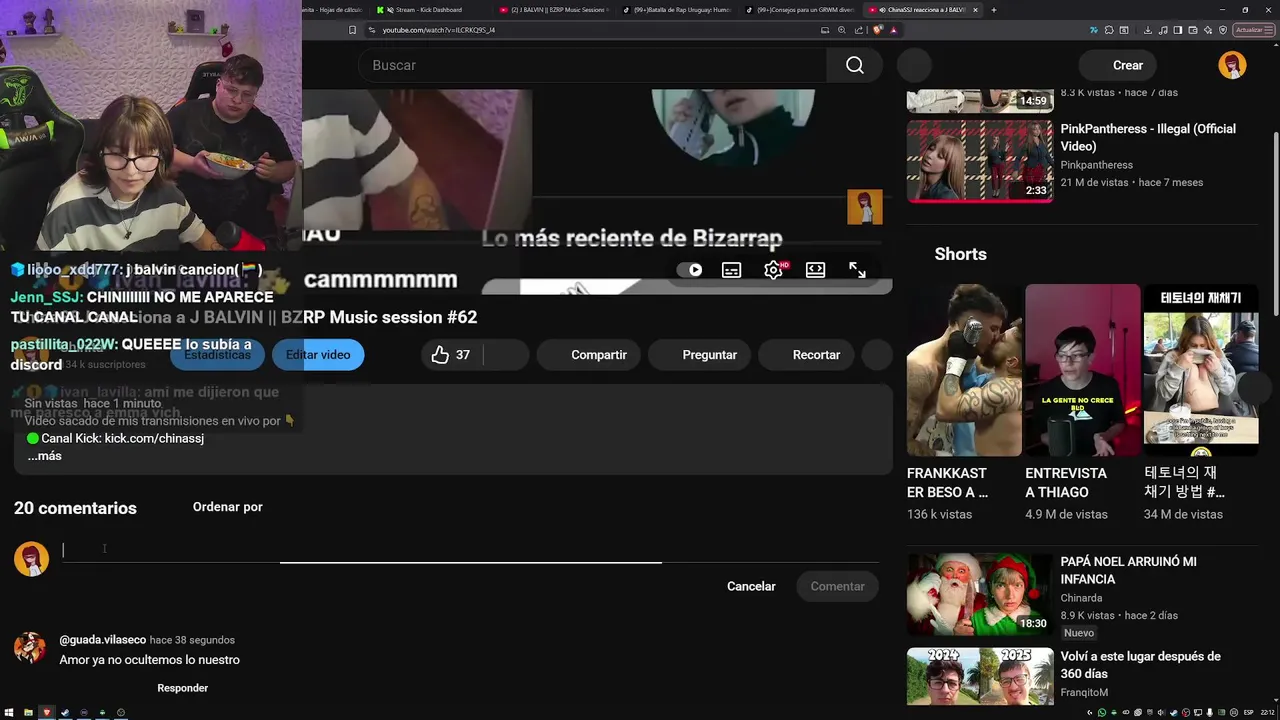The width and height of the screenshot is (1280, 720).
Task: Select the ChinaSSJ reacciona a J BALVIN tab
Action: click(924, 10)
